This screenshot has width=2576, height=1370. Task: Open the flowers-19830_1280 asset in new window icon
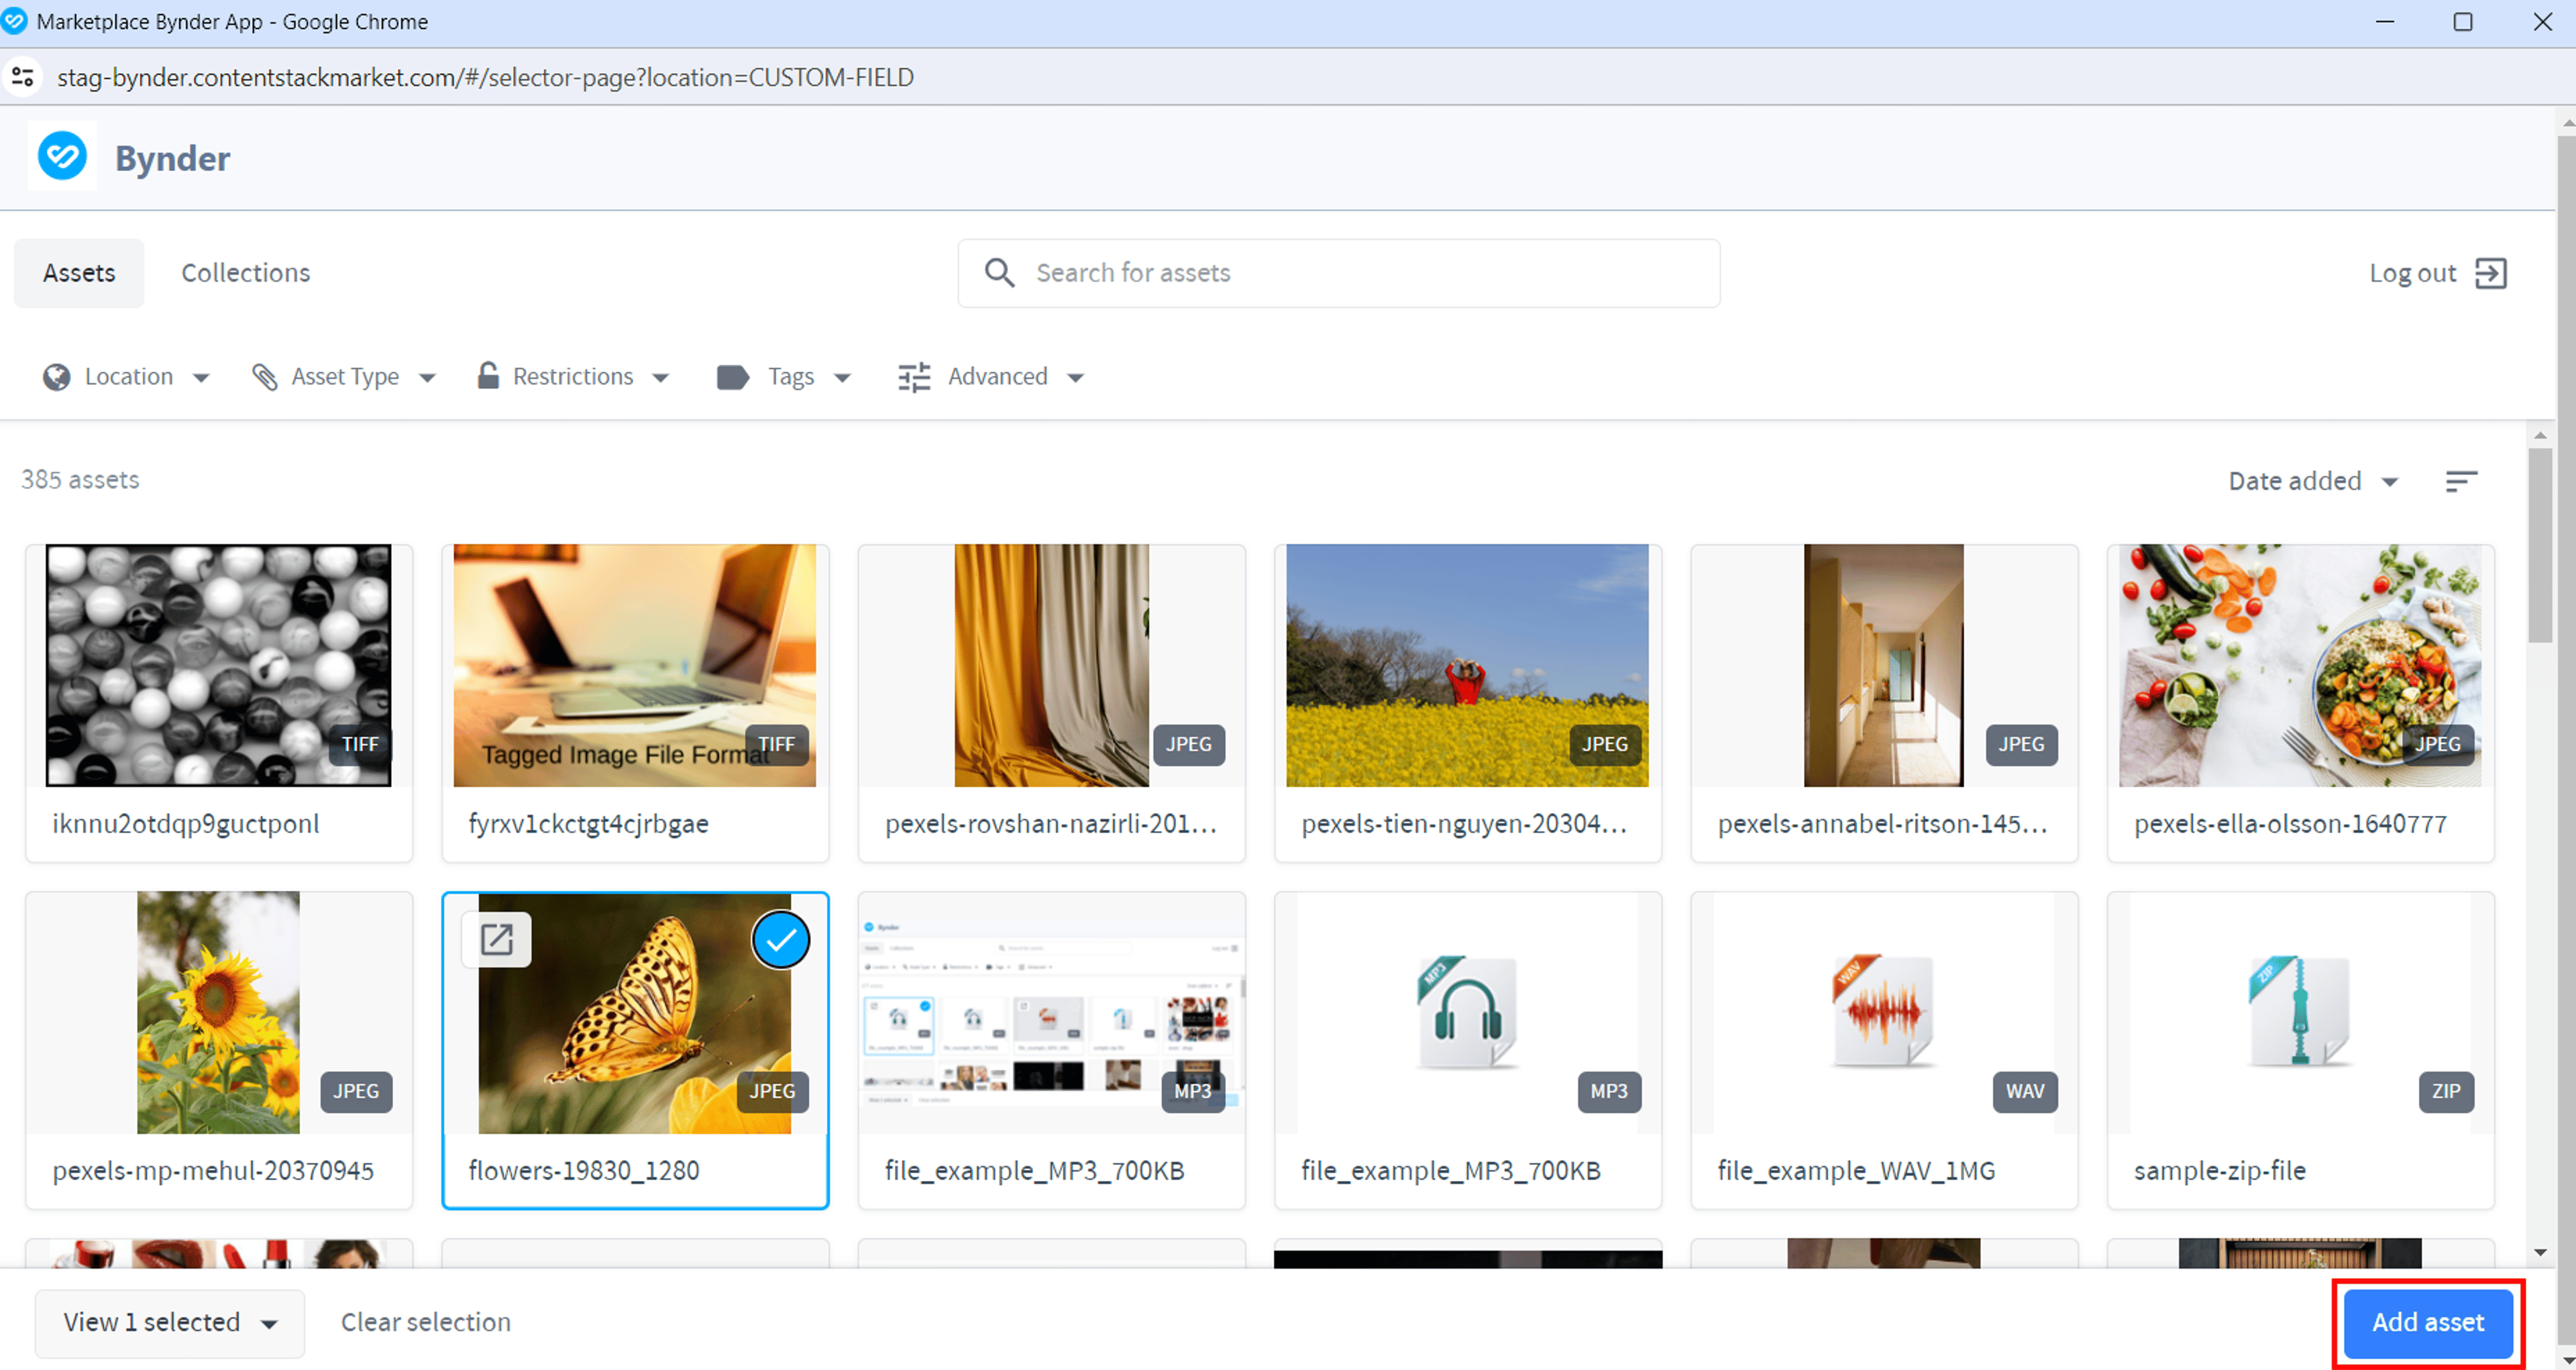[x=497, y=940]
